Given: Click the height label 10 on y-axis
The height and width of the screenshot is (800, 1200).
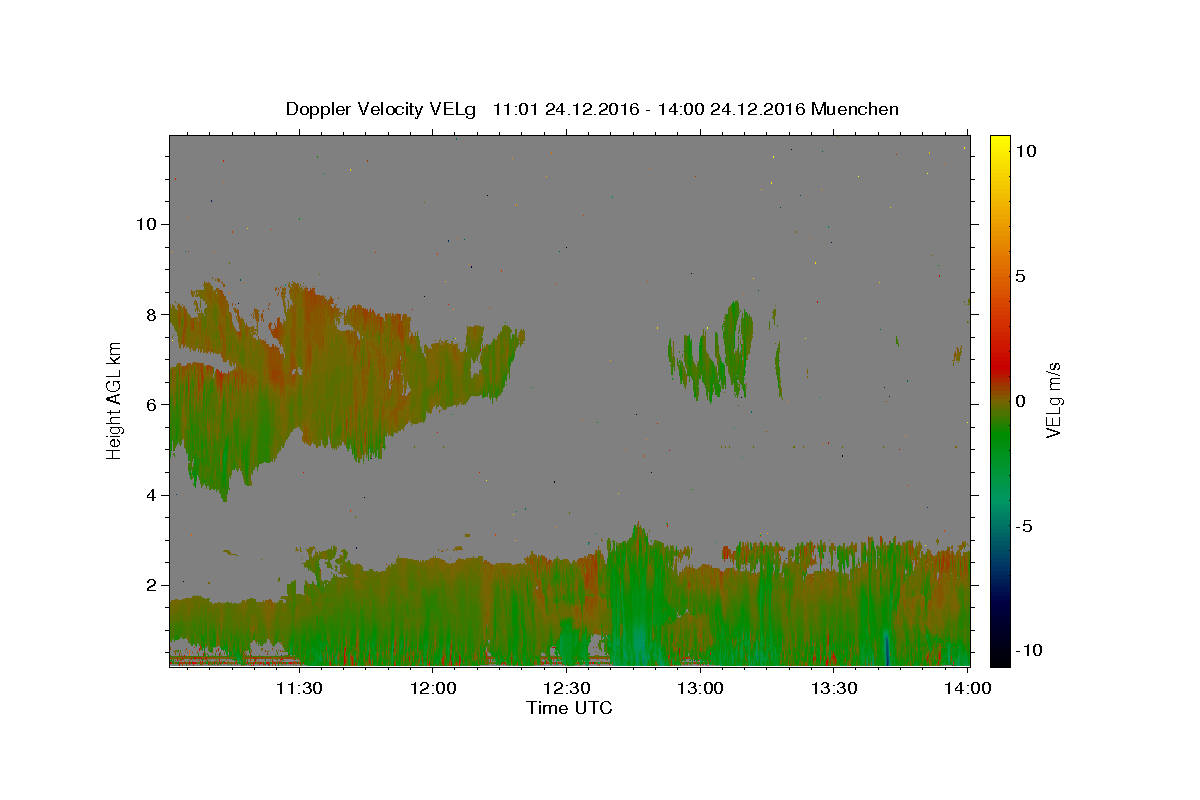Looking at the screenshot, I should pyautogui.click(x=144, y=224).
